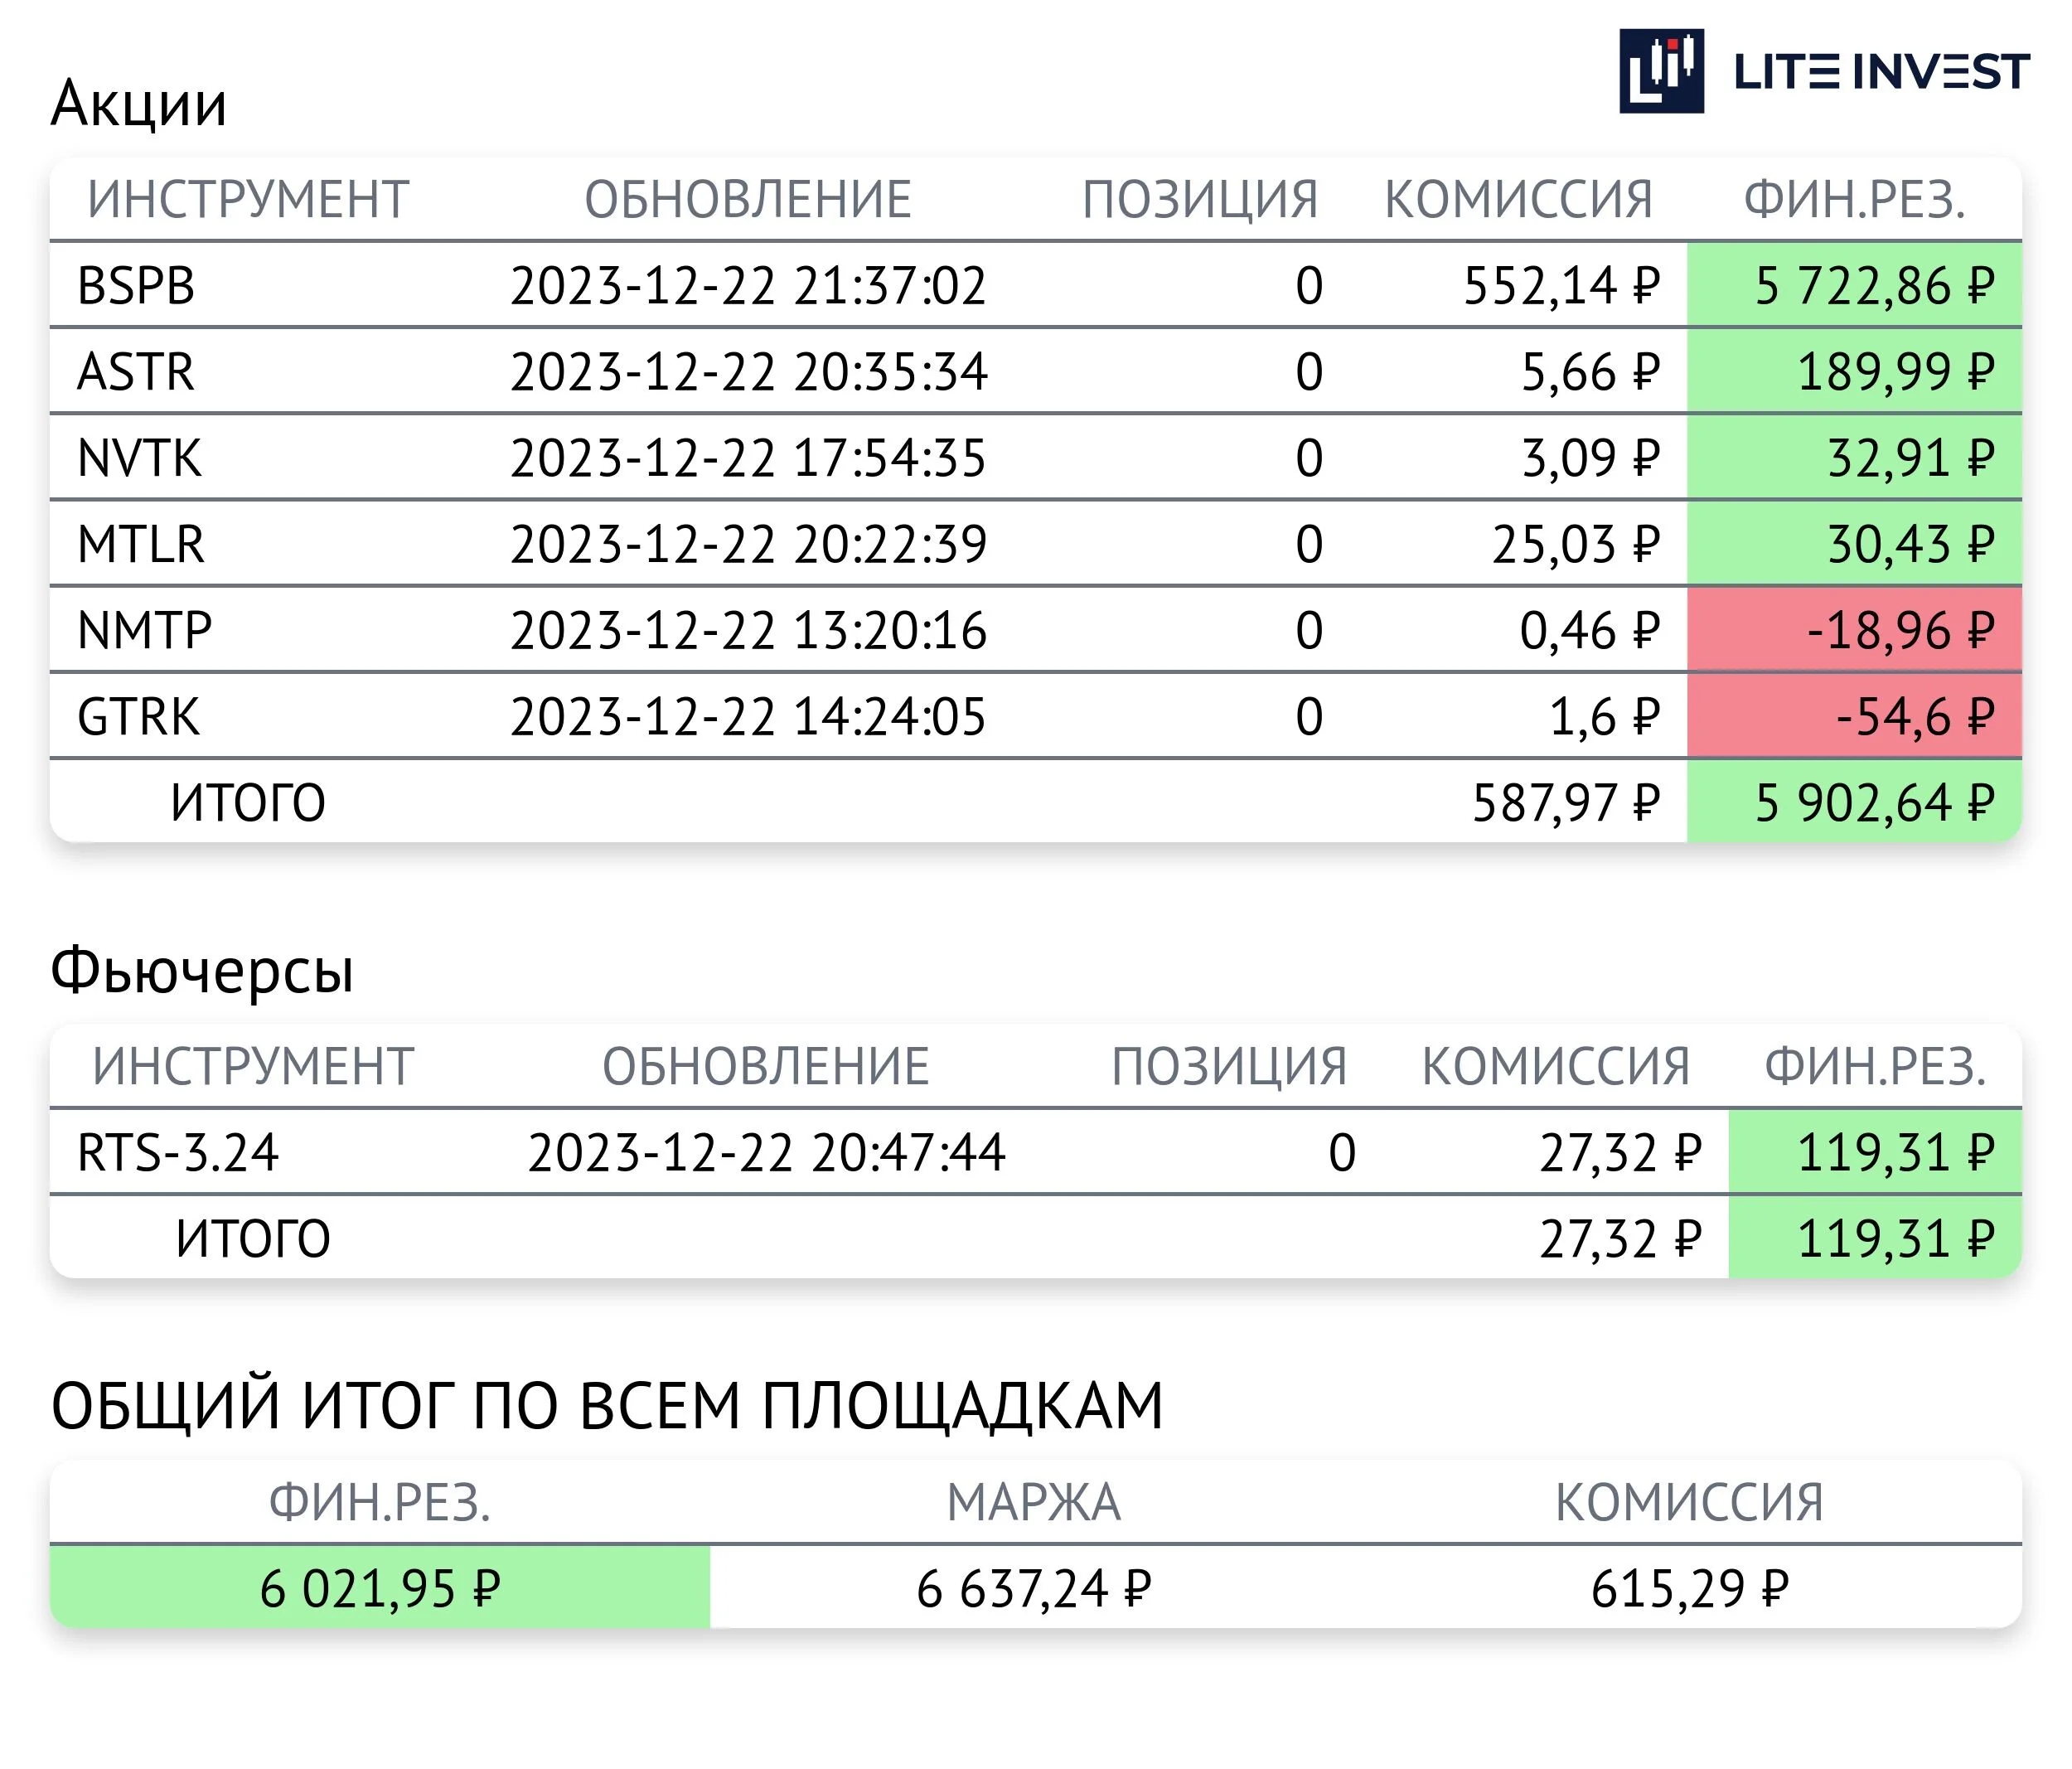Click the ASTR commission 5,66 ₽
The height and width of the screenshot is (1769, 2072).
(1591, 372)
